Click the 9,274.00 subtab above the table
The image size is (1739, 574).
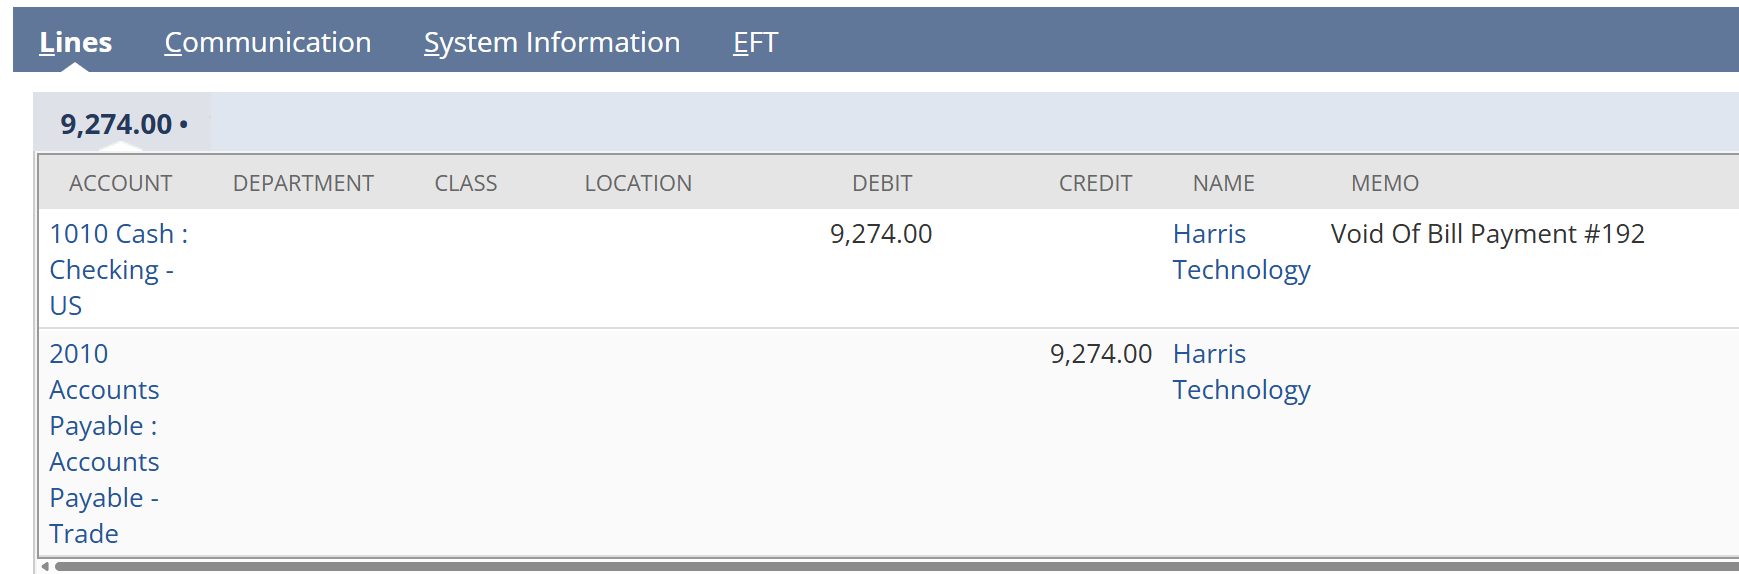click(x=122, y=124)
